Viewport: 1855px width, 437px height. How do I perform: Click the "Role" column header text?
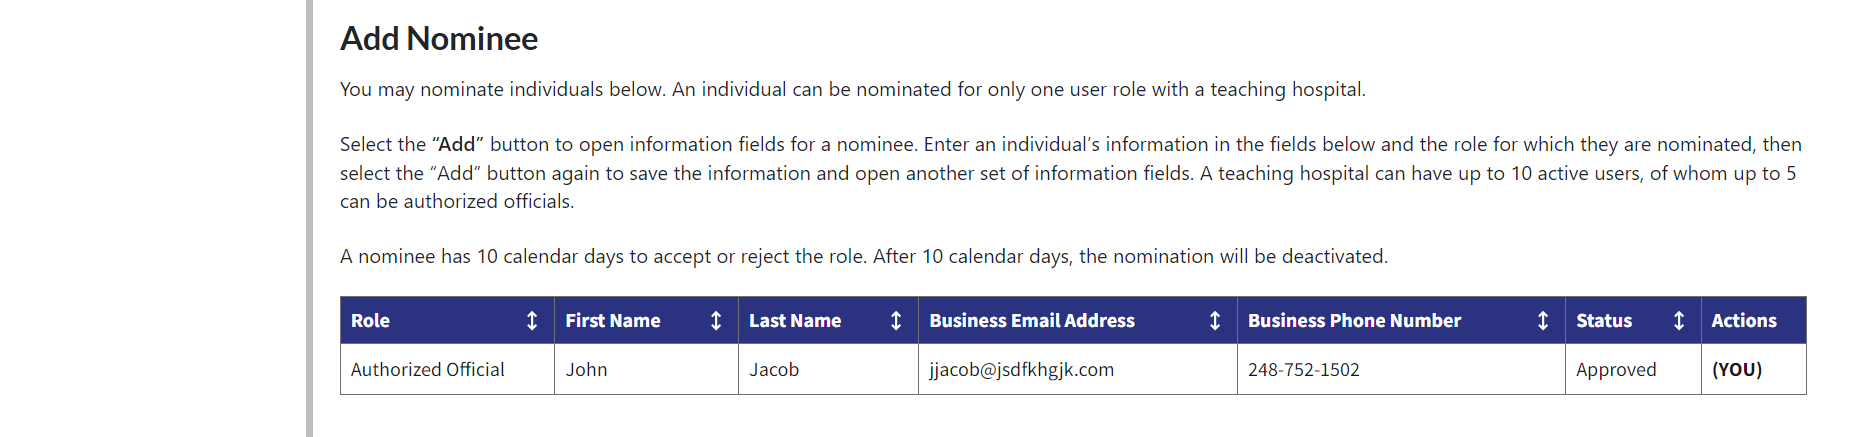click(x=370, y=321)
